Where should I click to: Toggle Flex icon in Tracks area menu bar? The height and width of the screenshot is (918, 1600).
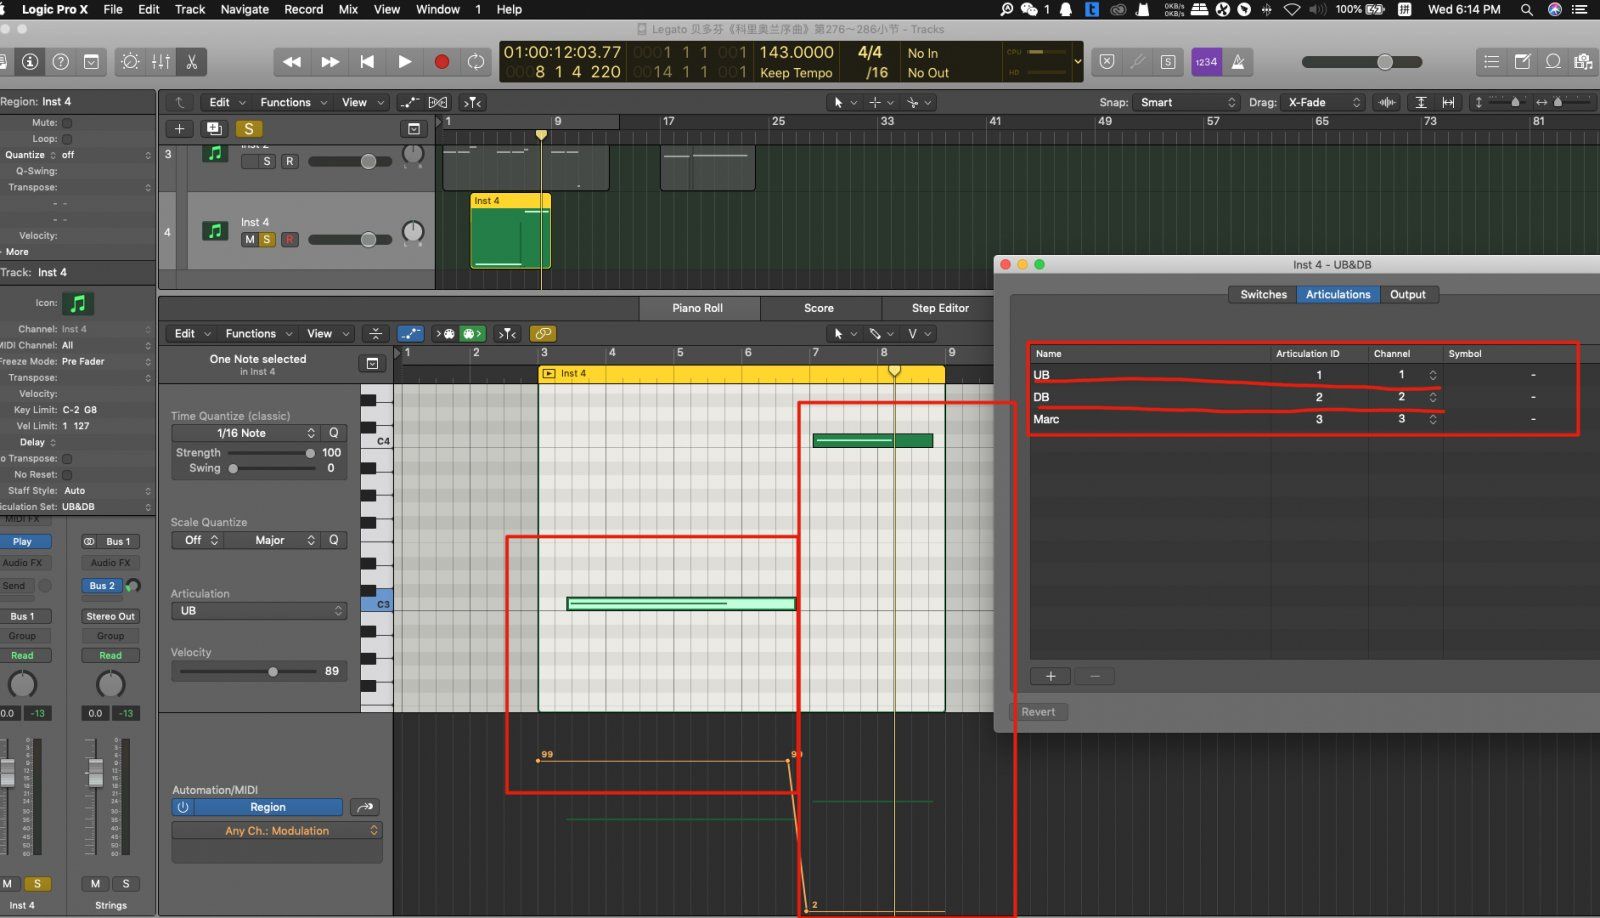coord(438,102)
